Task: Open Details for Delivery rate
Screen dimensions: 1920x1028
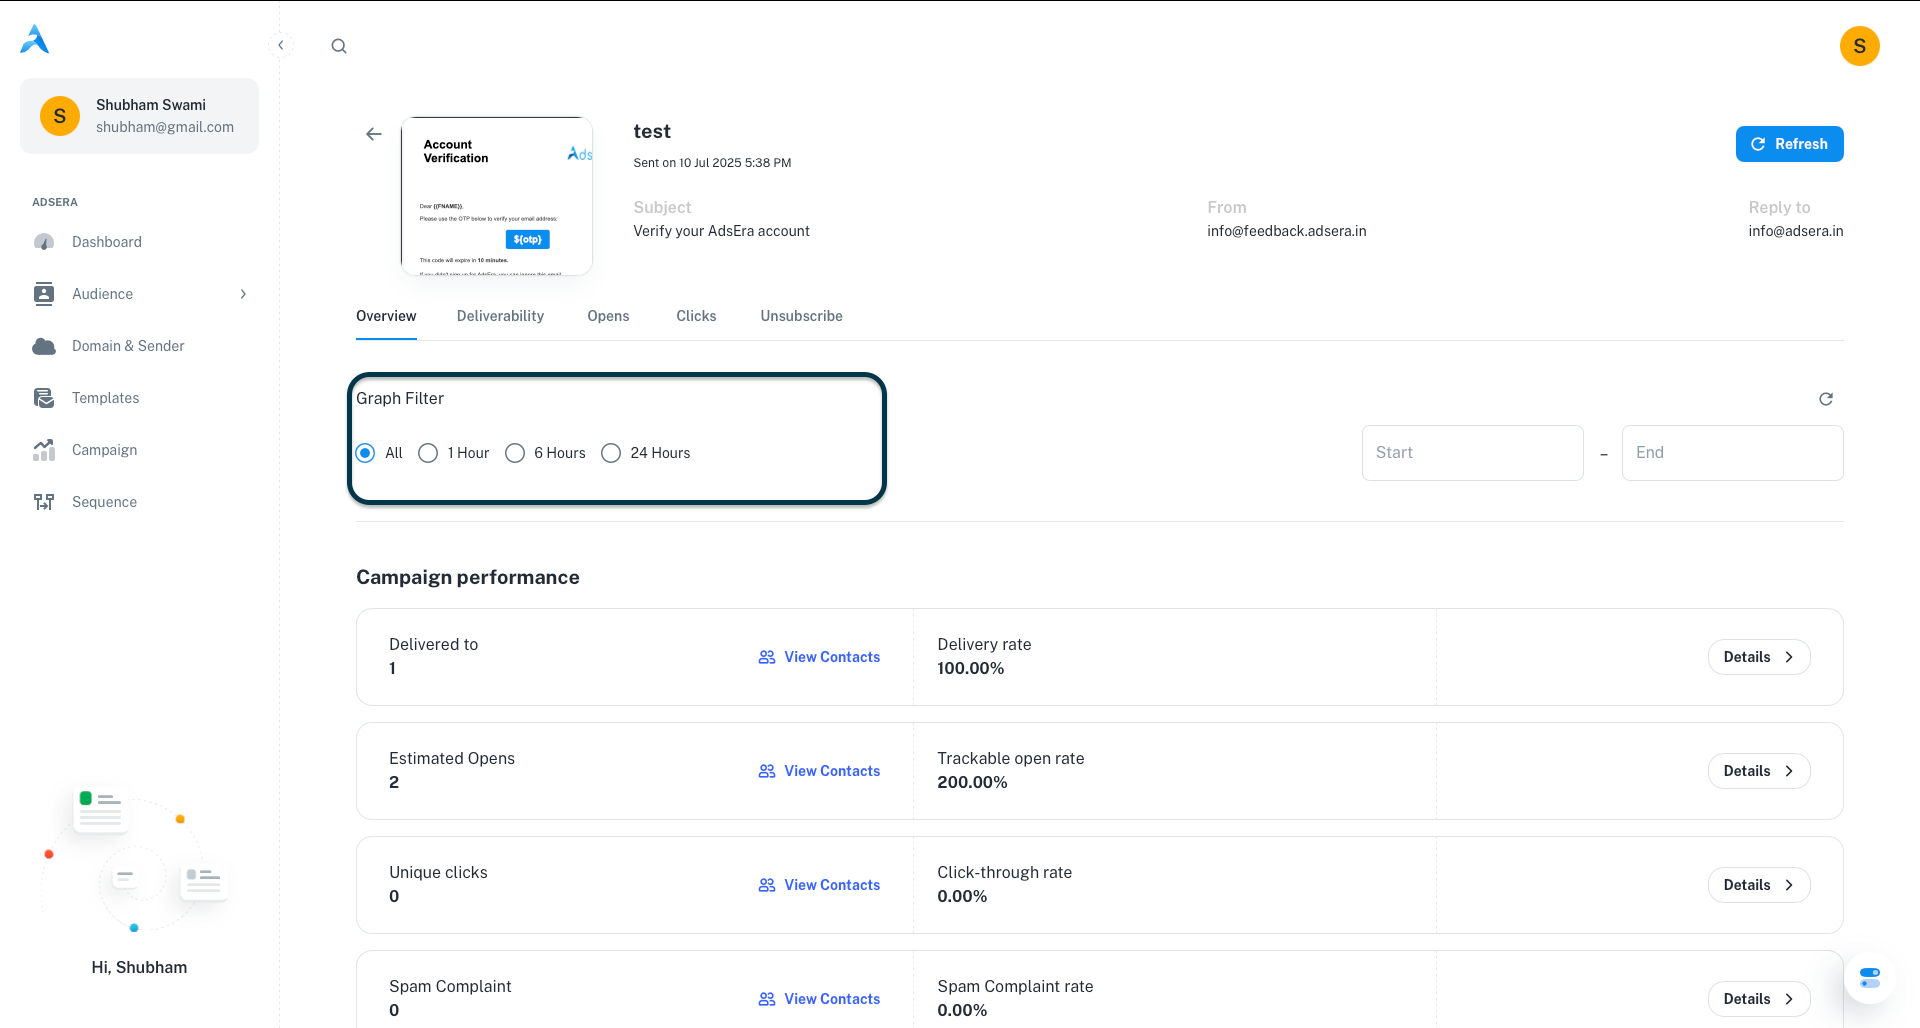Action: pos(1758,657)
